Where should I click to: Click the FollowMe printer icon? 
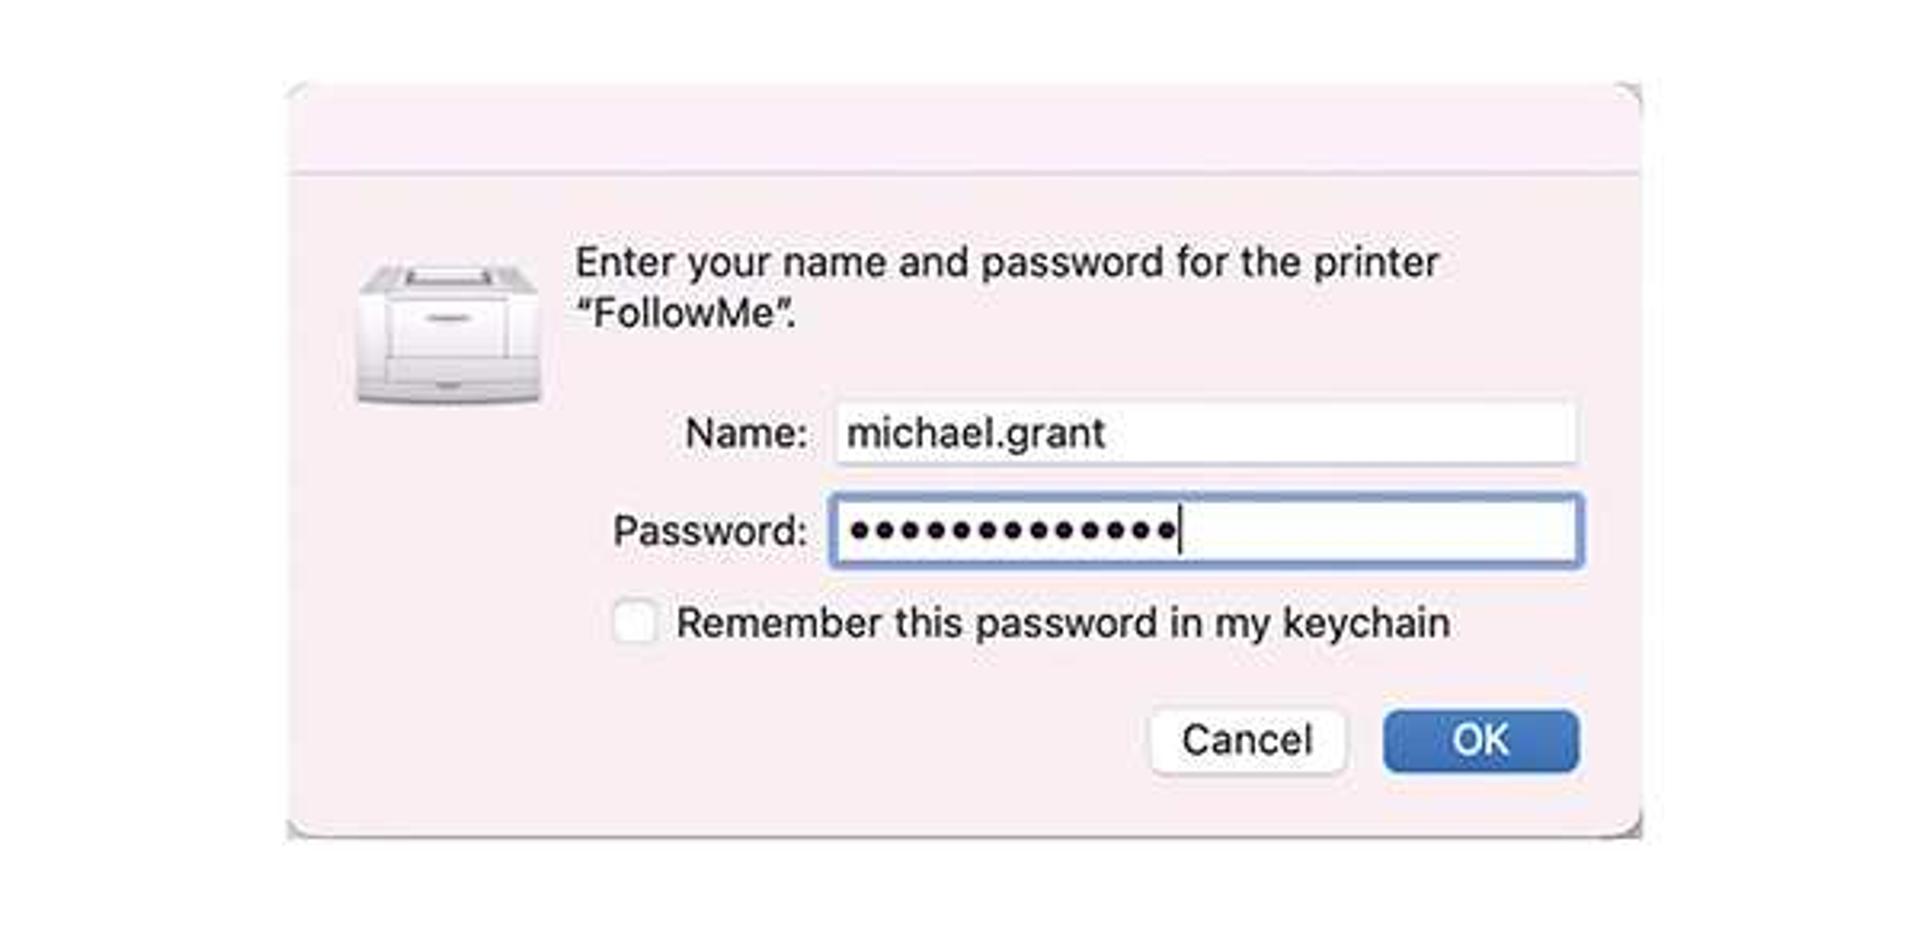(448, 335)
